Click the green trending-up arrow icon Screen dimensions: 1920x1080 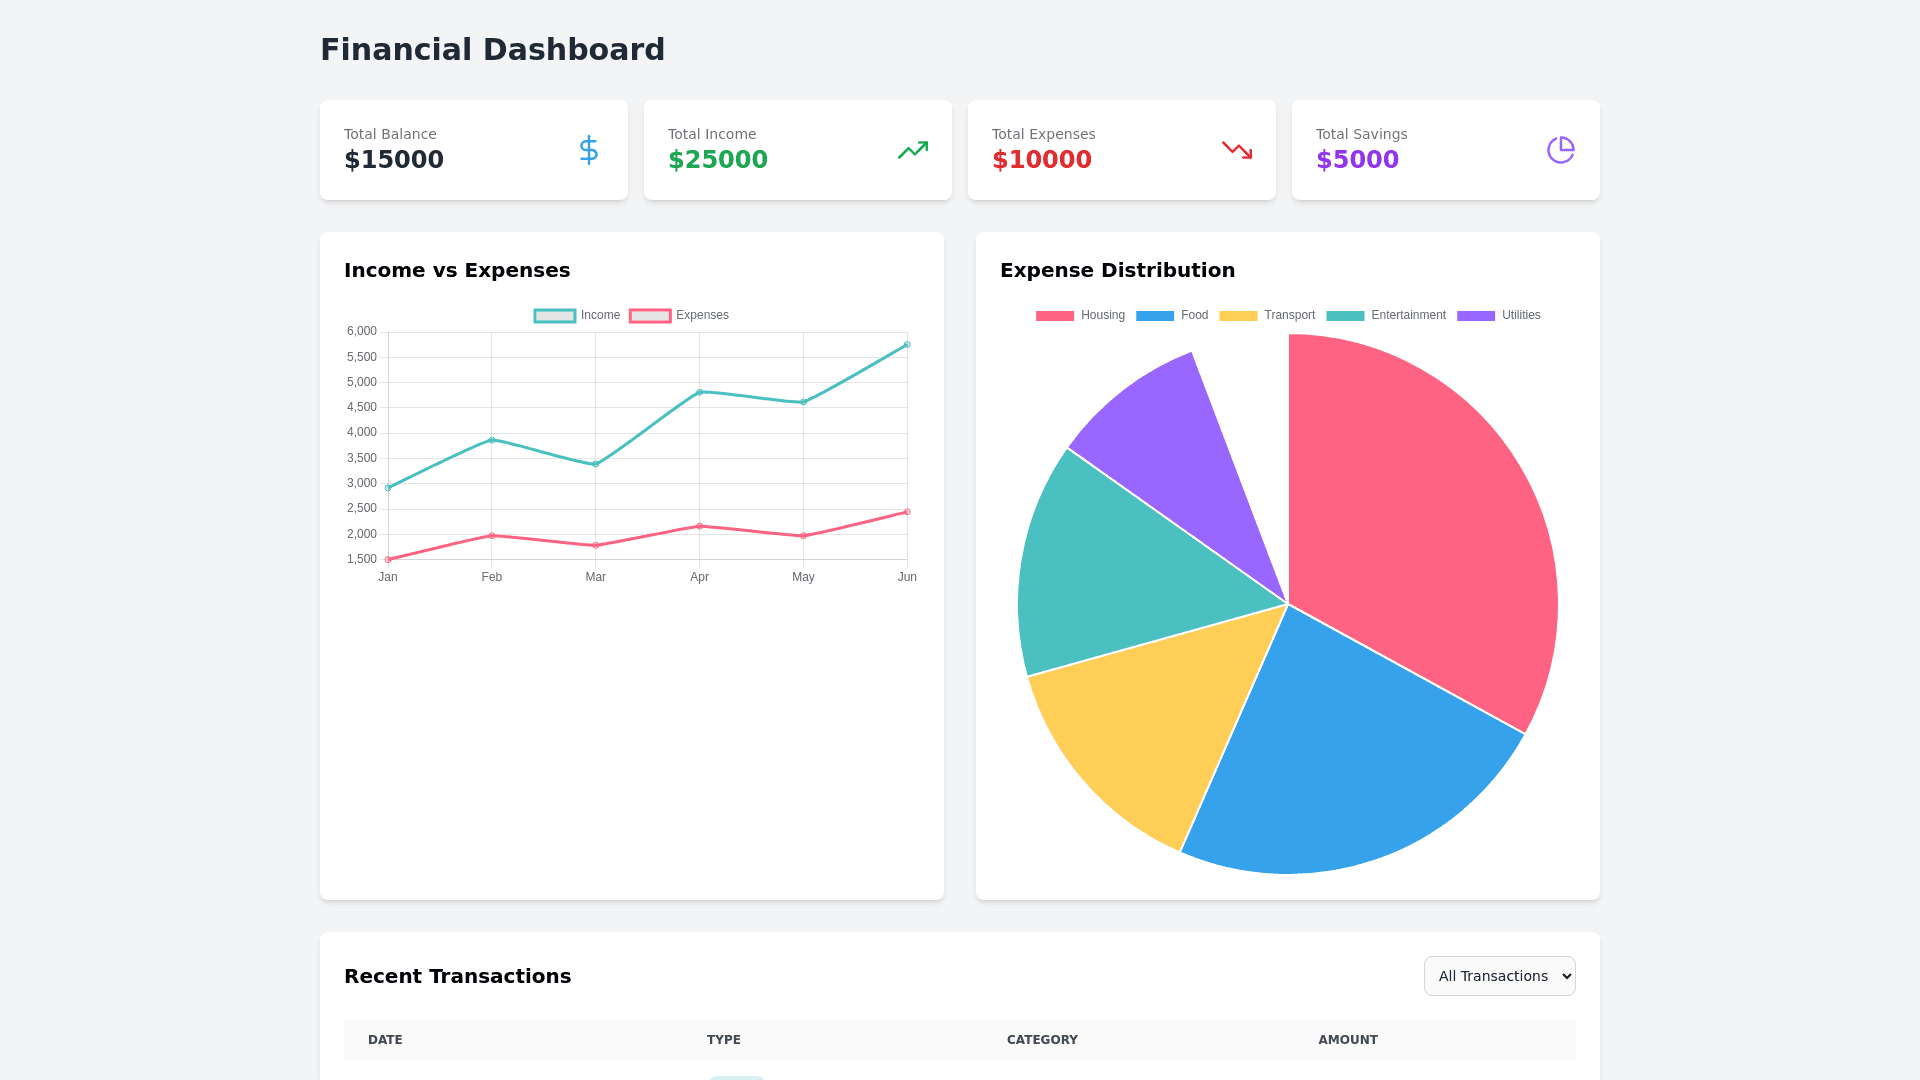(913, 150)
